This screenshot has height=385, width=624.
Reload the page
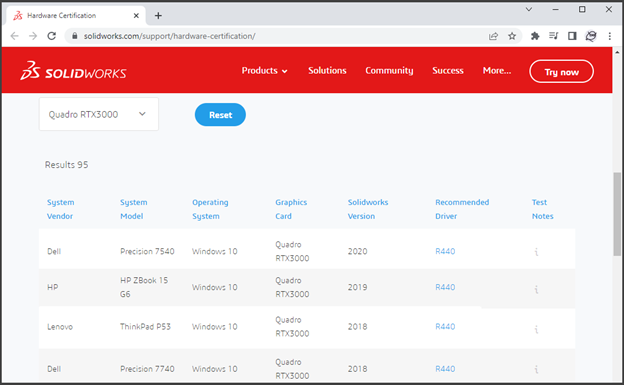click(52, 36)
